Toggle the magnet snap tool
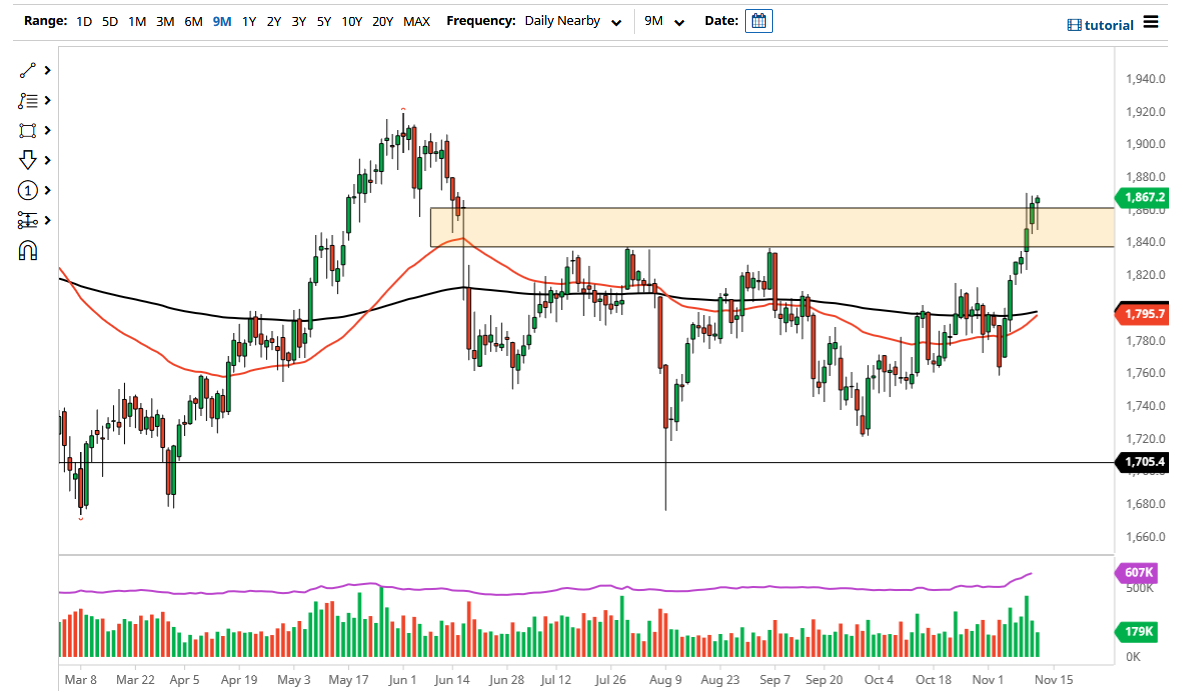 [x=27, y=251]
